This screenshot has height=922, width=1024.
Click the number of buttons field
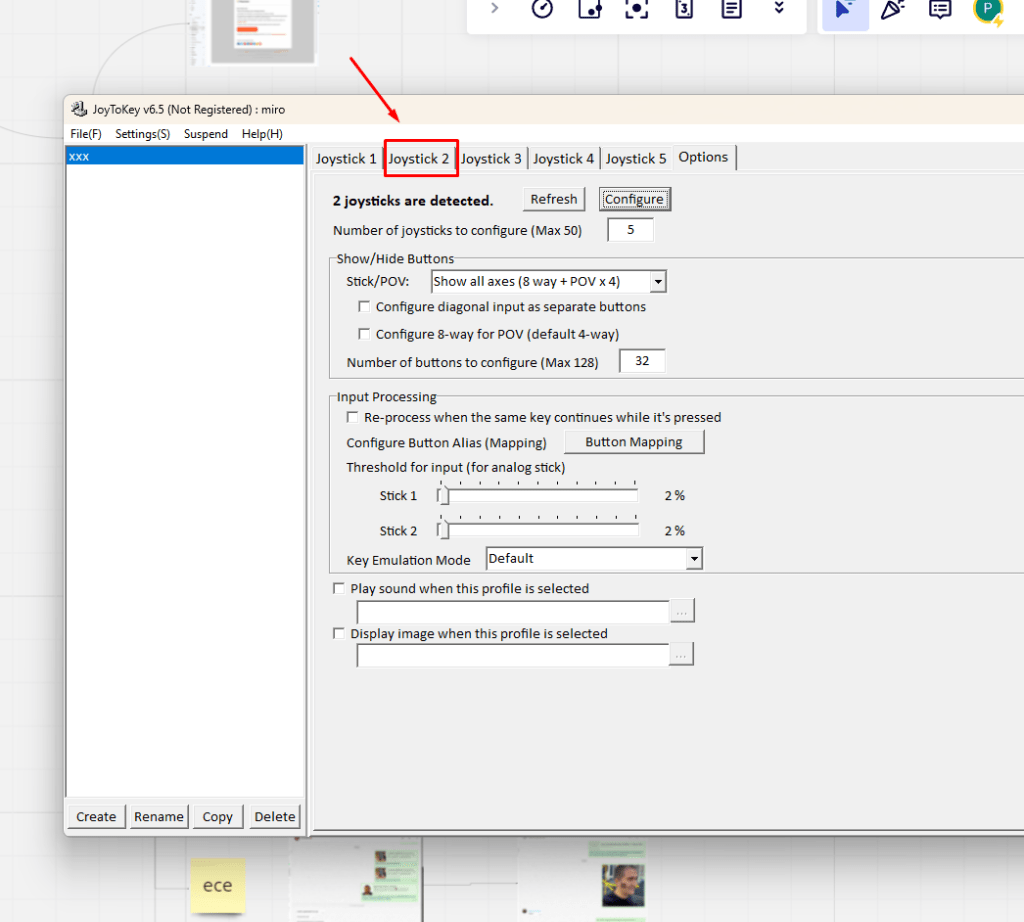tap(642, 361)
